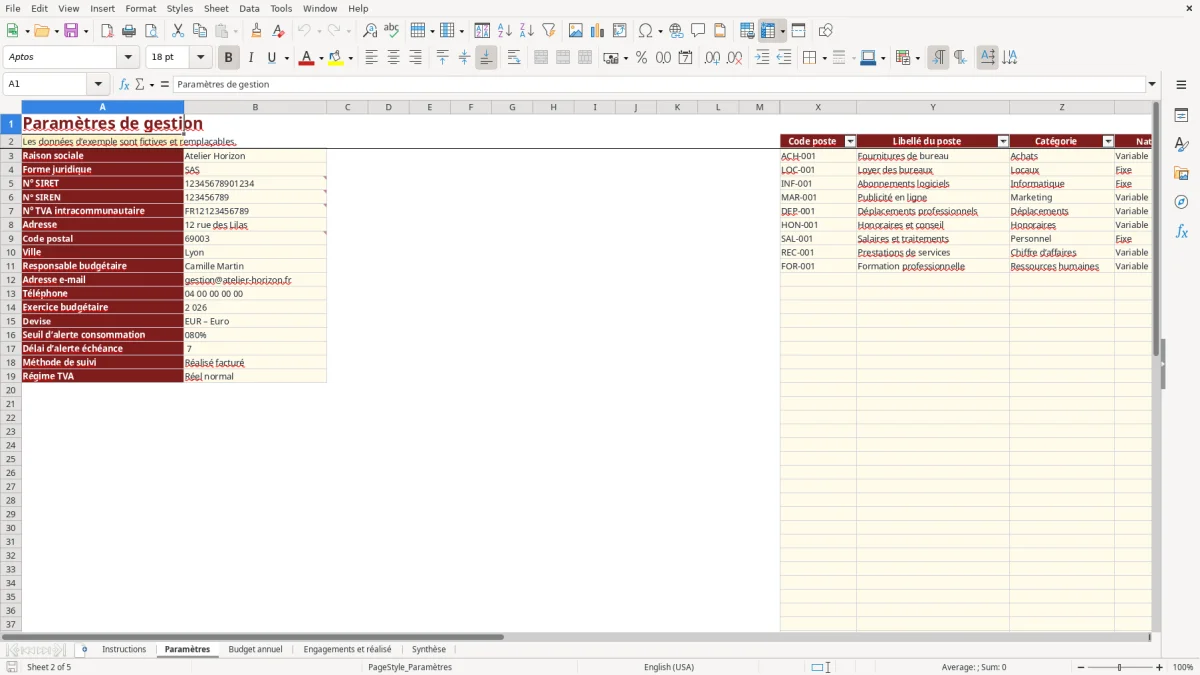Open the Font Size dropdown arrow
The width and height of the screenshot is (1200, 675).
click(x=200, y=58)
